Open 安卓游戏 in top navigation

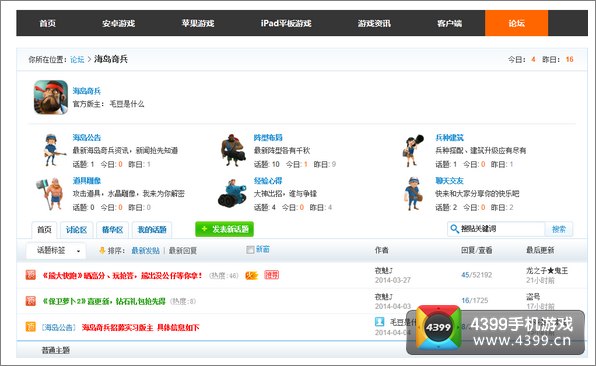click(118, 23)
